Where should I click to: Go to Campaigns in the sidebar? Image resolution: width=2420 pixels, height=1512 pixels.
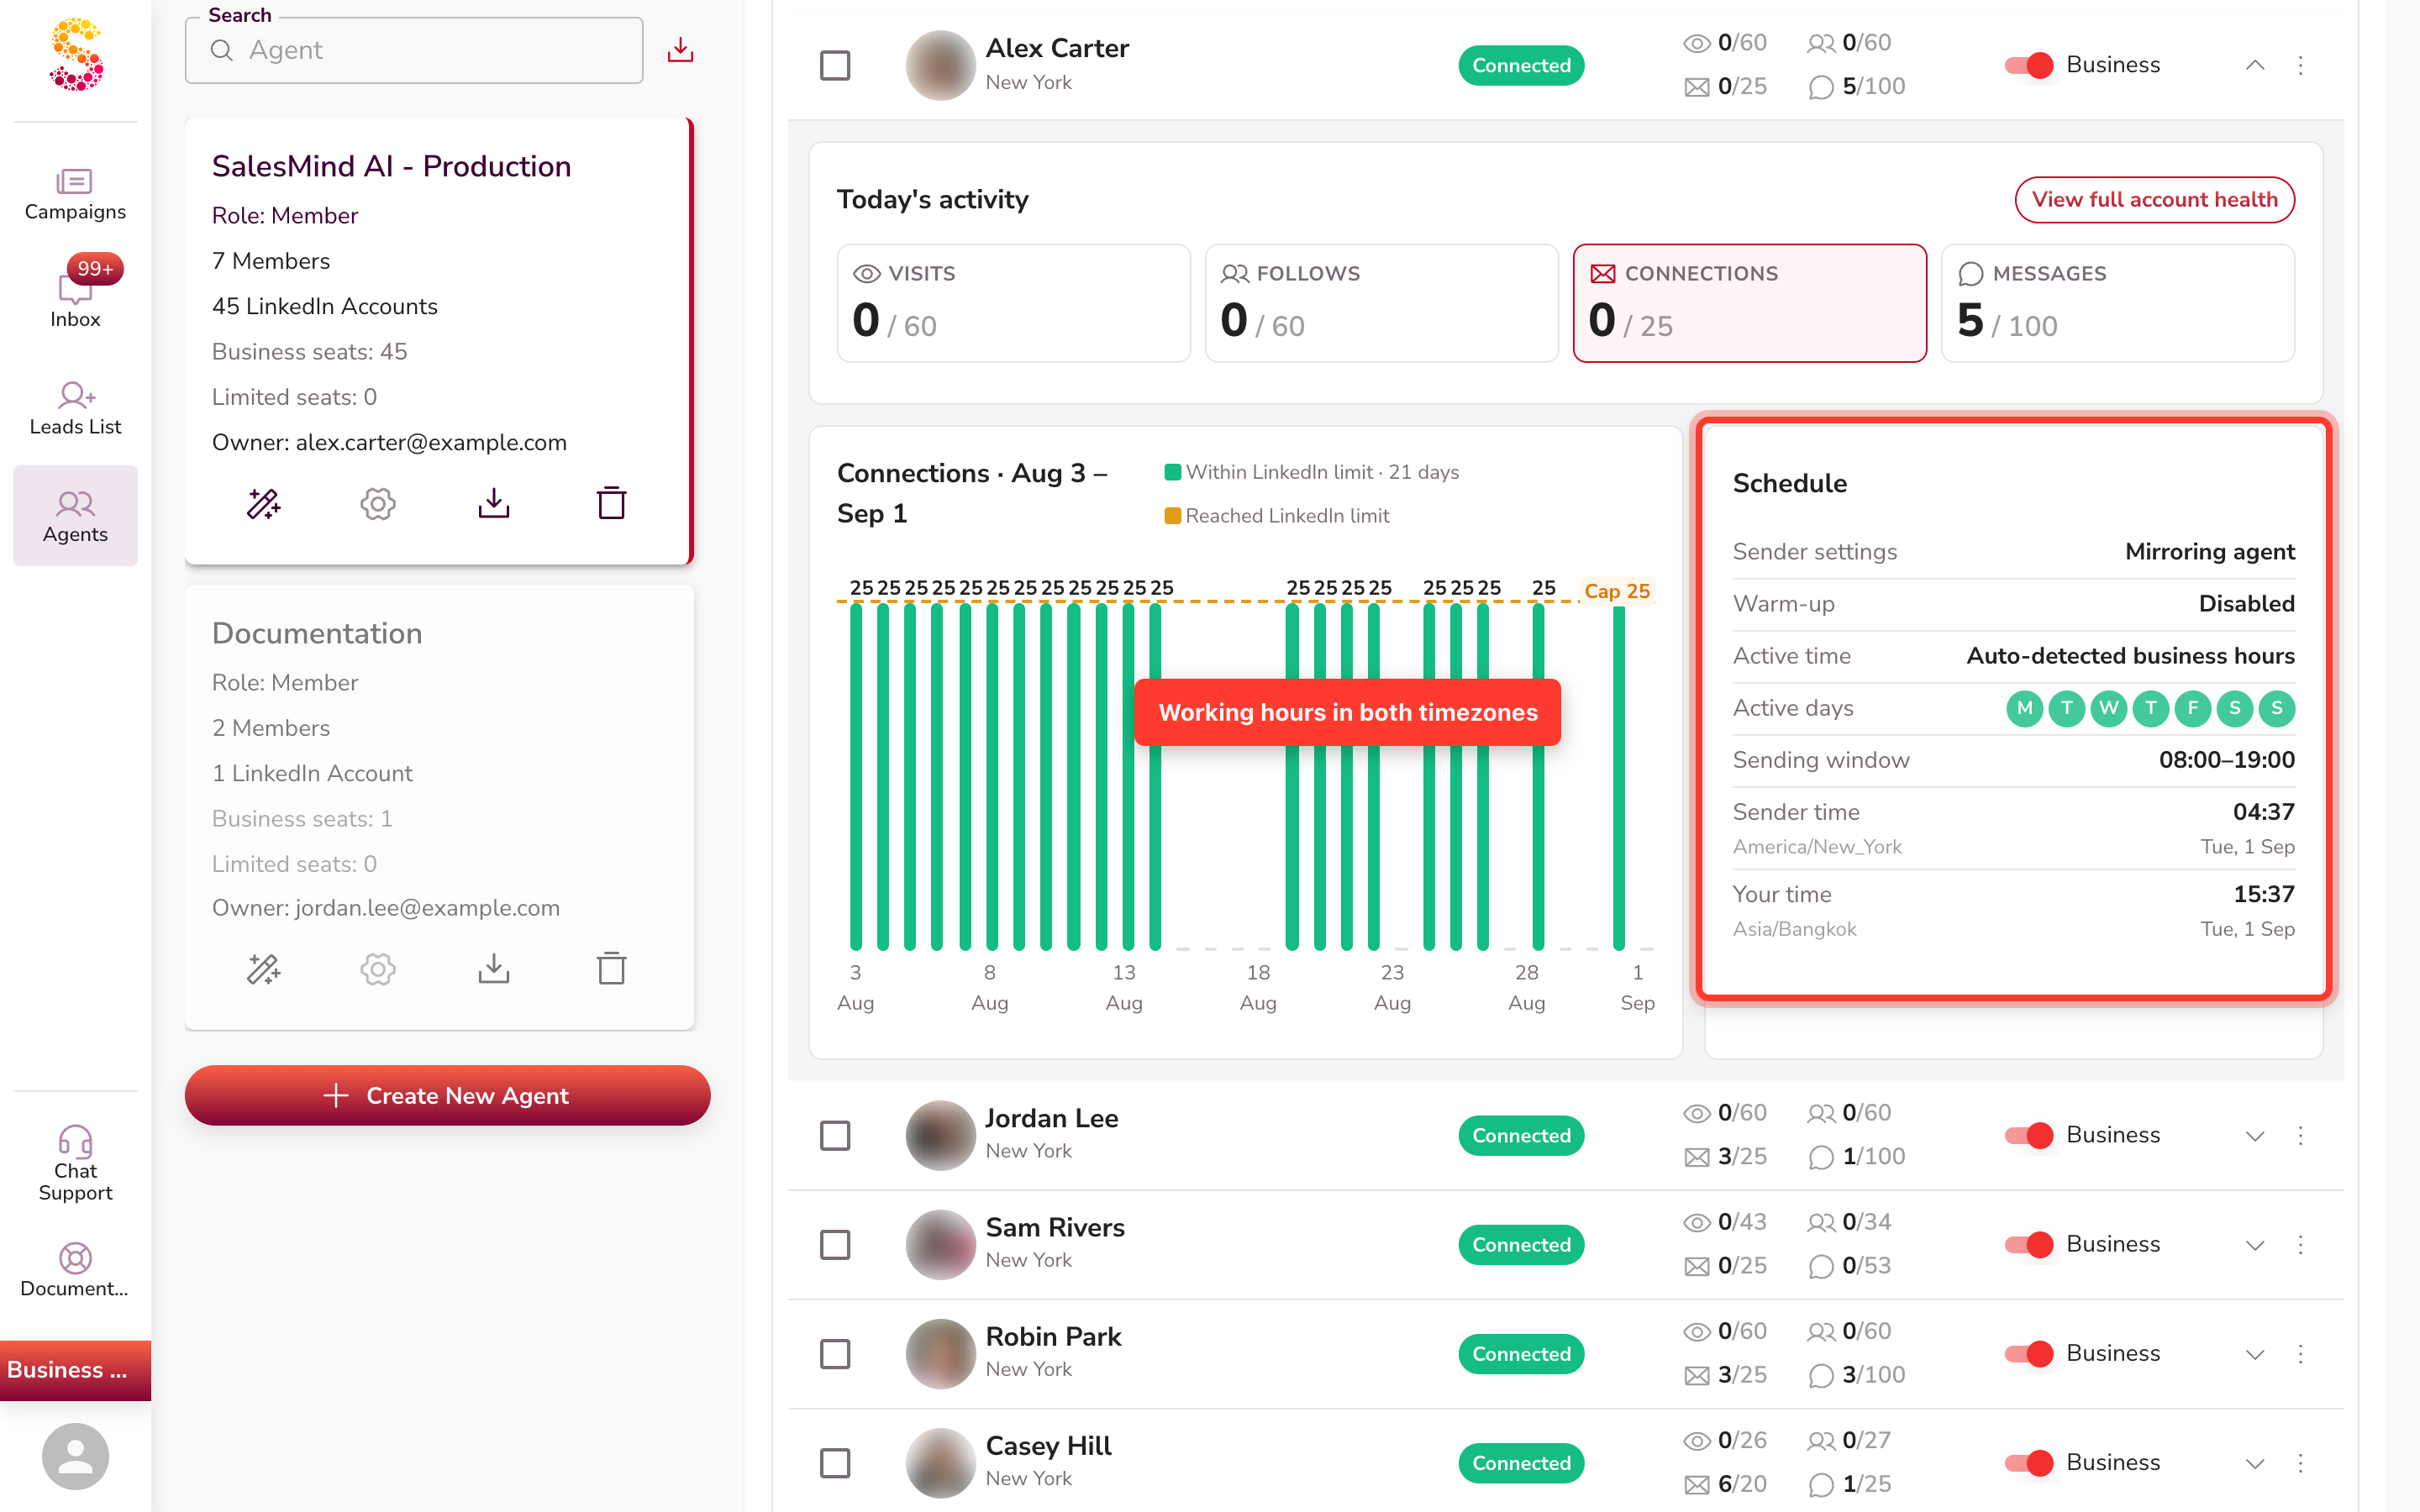pos(75,194)
